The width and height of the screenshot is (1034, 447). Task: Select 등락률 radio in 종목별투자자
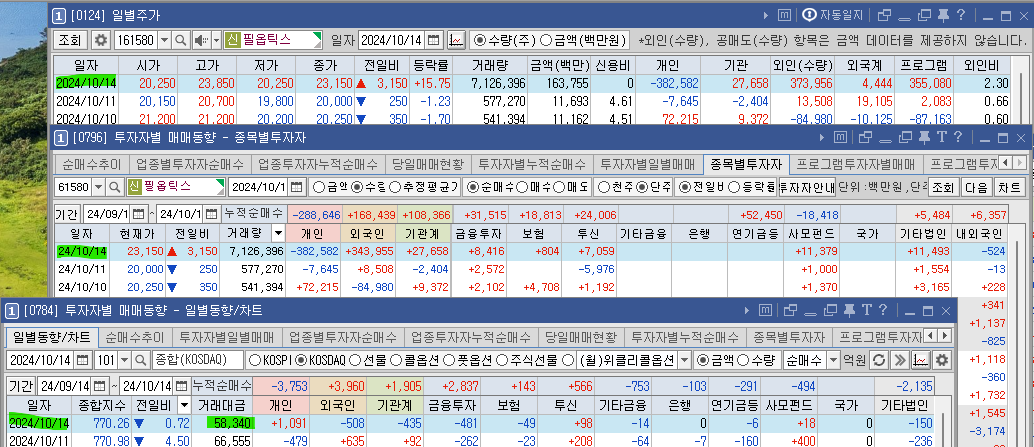point(733,187)
